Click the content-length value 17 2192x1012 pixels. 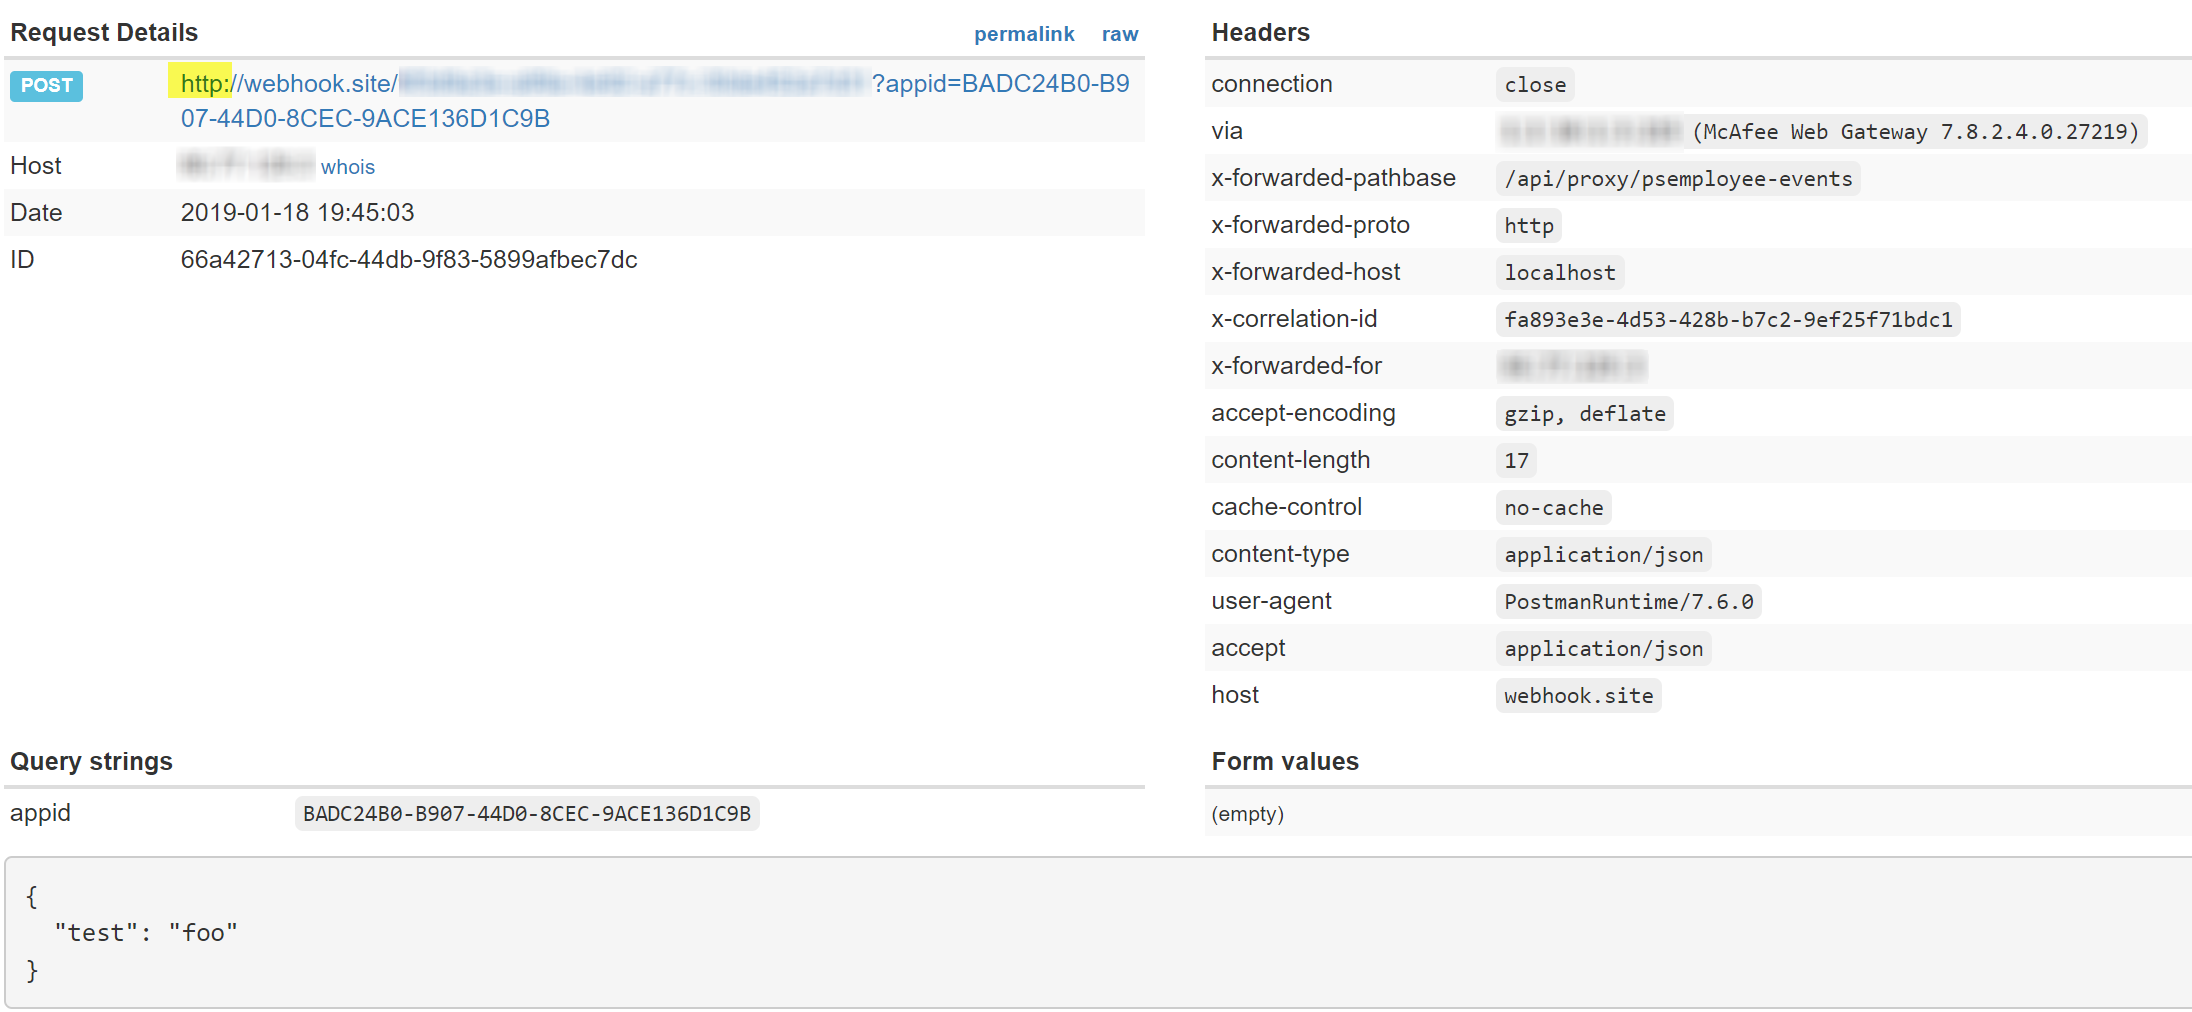pos(1516,460)
